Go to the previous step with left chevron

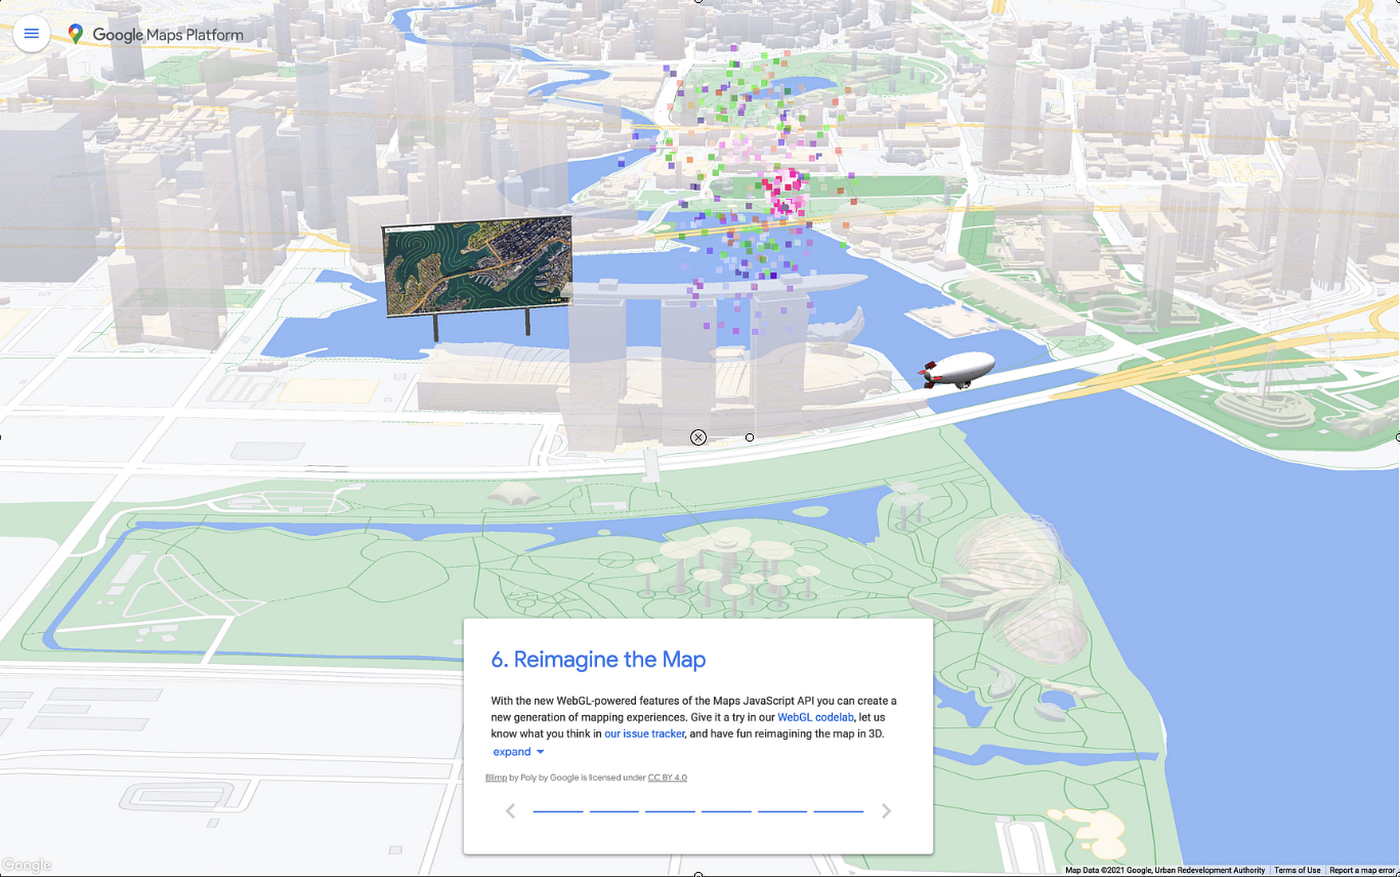(510, 811)
